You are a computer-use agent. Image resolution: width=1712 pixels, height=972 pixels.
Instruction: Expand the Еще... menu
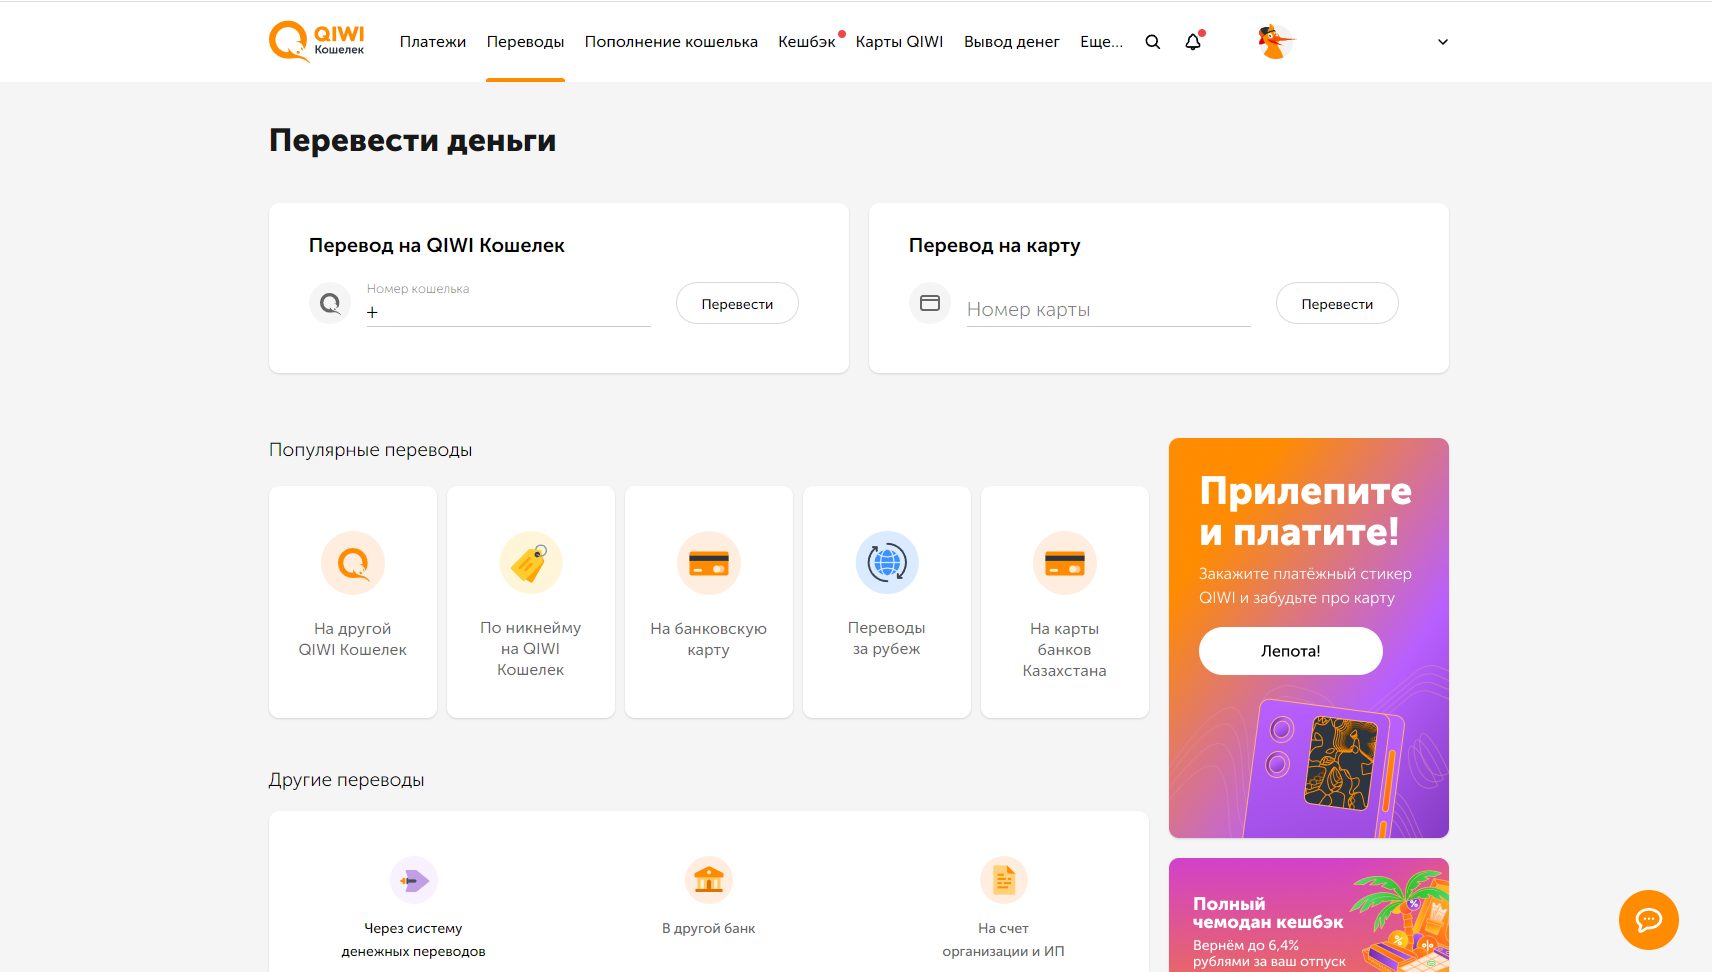click(1101, 42)
